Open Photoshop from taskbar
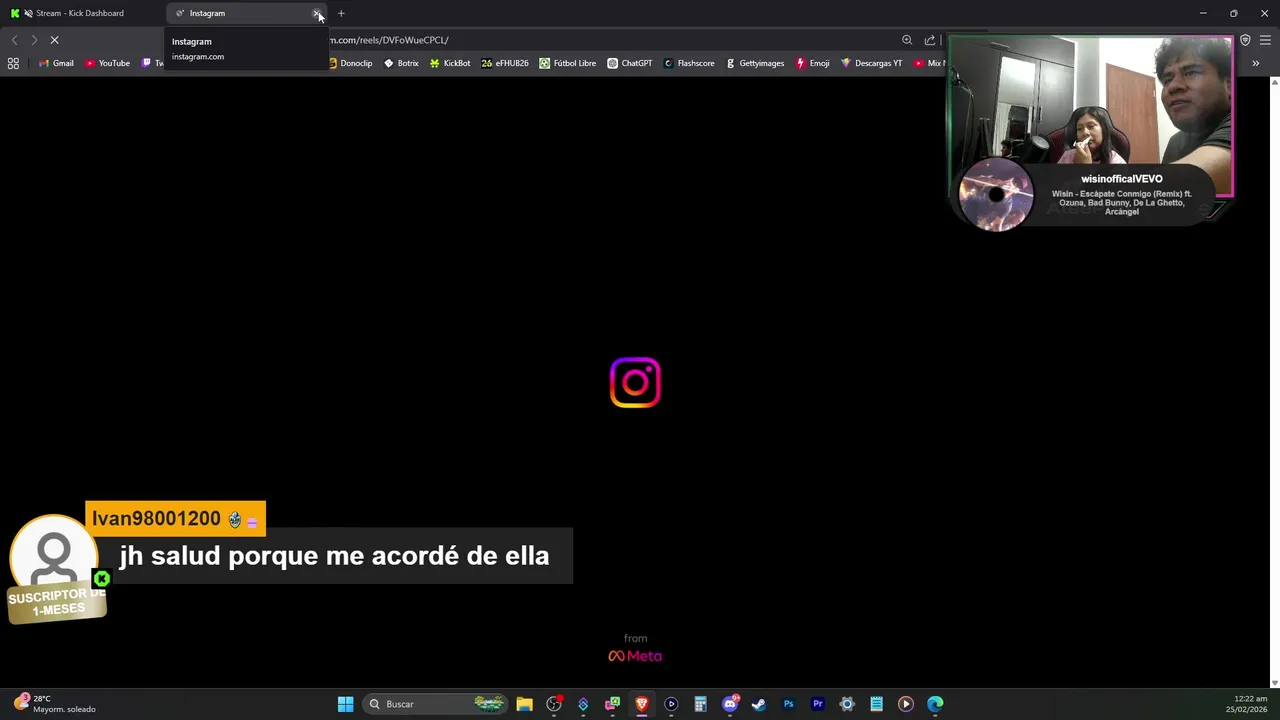1280x720 pixels. point(788,704)
